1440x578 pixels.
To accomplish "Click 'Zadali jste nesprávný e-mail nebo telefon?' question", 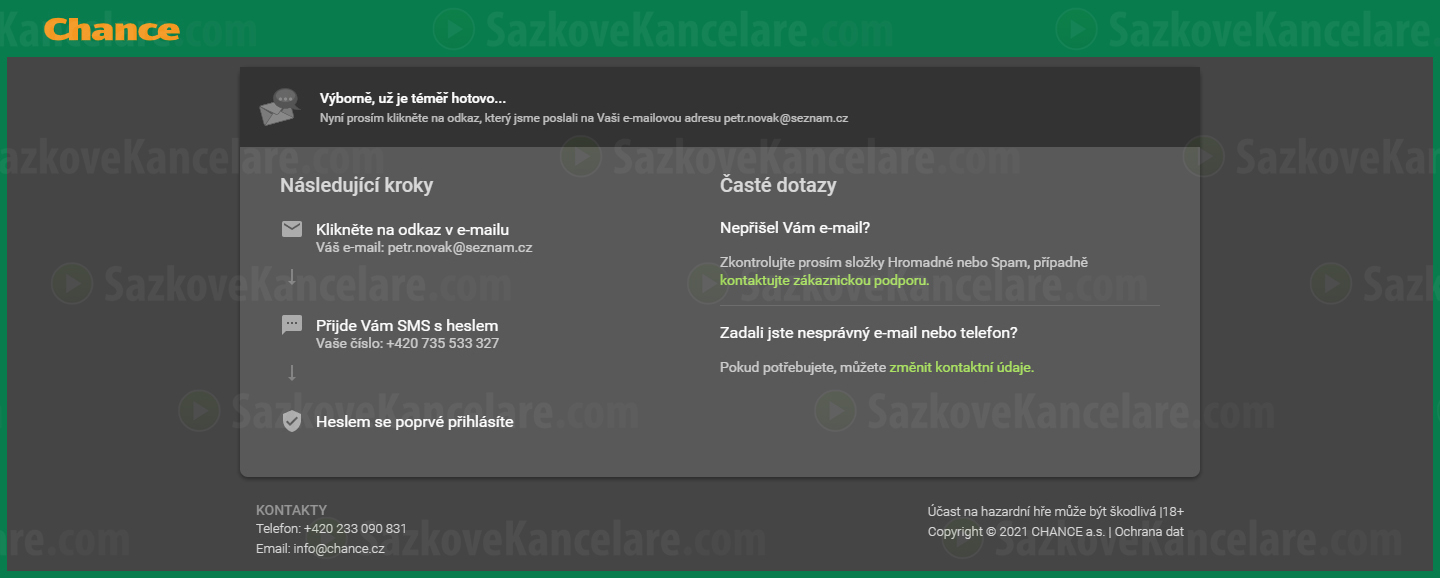I will (868, 332).
